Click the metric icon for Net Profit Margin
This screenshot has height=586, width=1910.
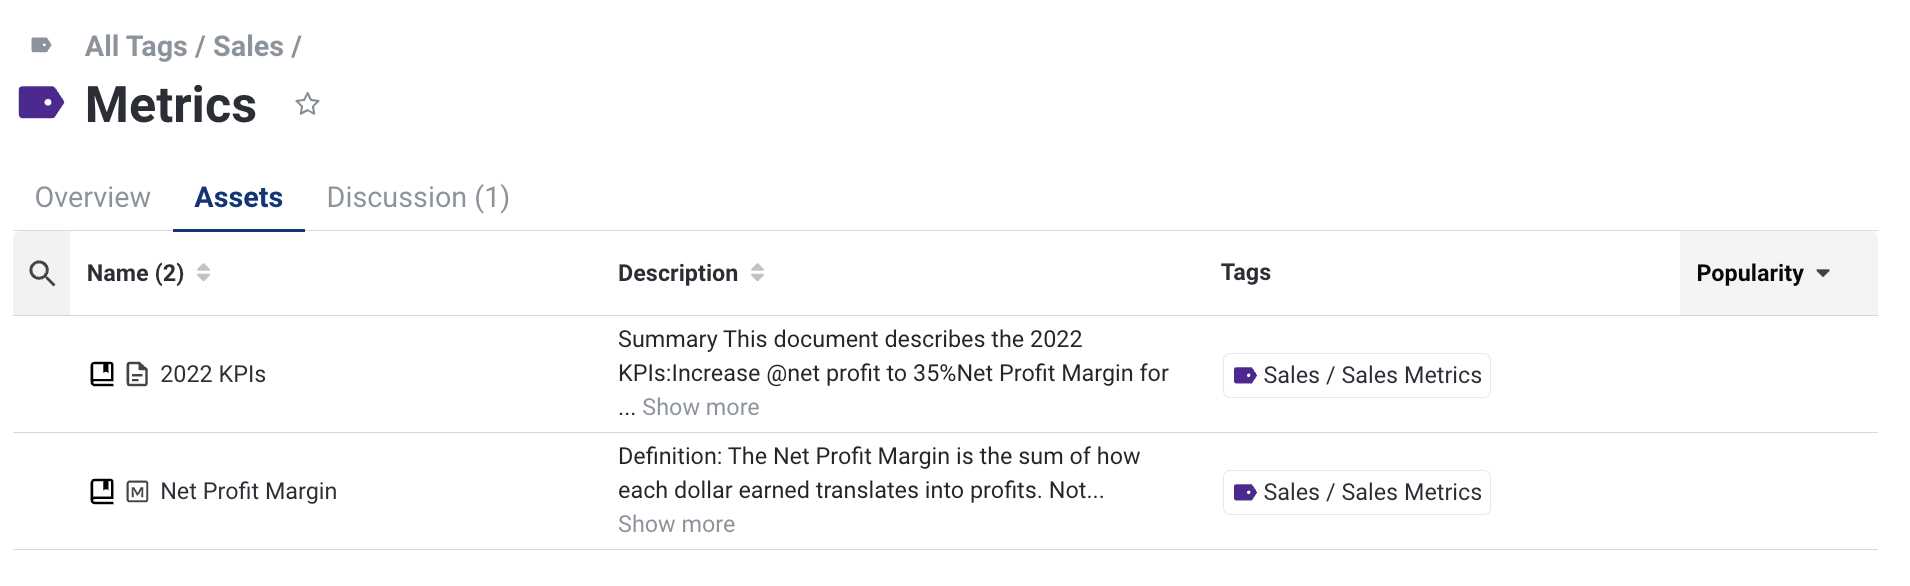(137, 491)
